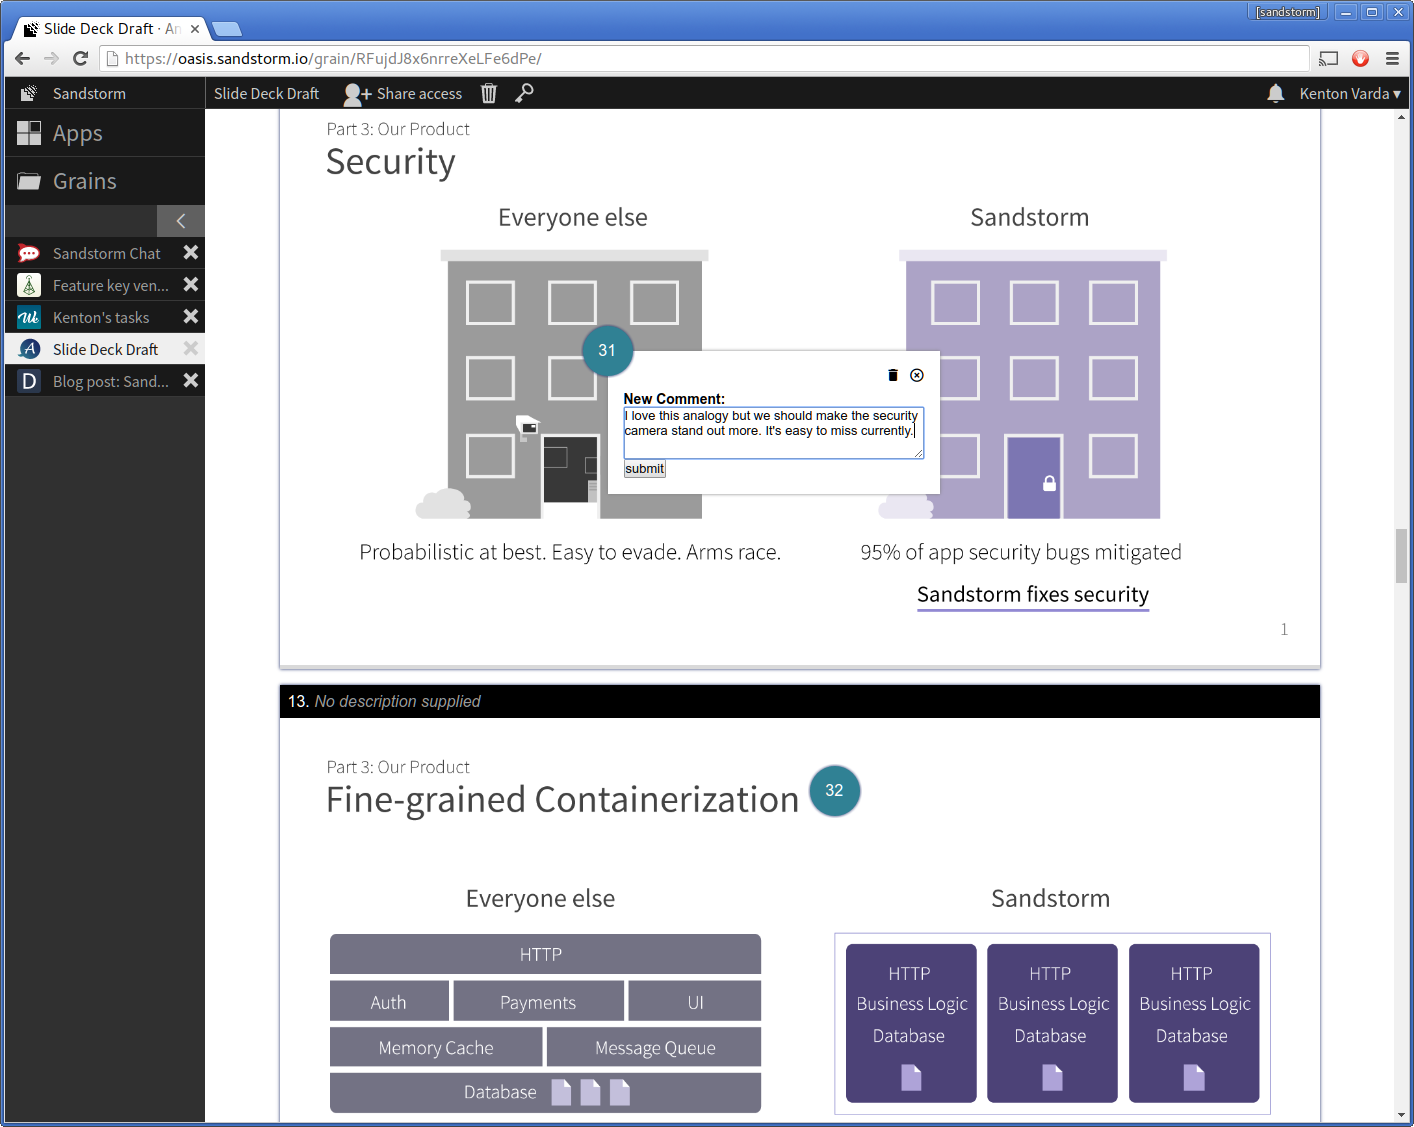
Task: Open comment marker 32
Action: (834, 790)
